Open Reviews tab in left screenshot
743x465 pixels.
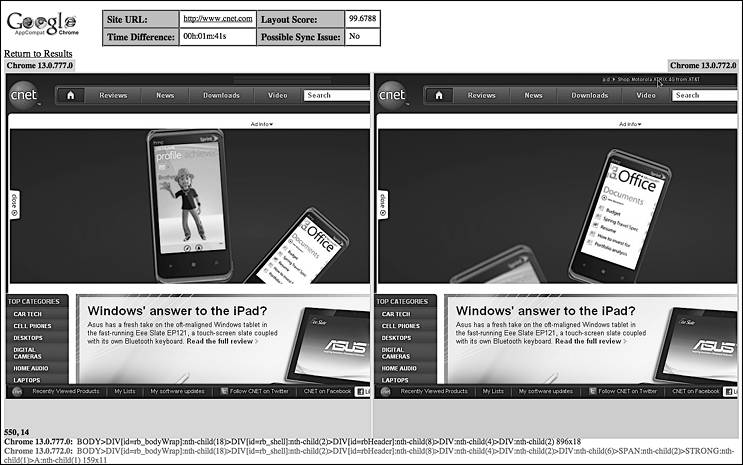pos(113,95)
